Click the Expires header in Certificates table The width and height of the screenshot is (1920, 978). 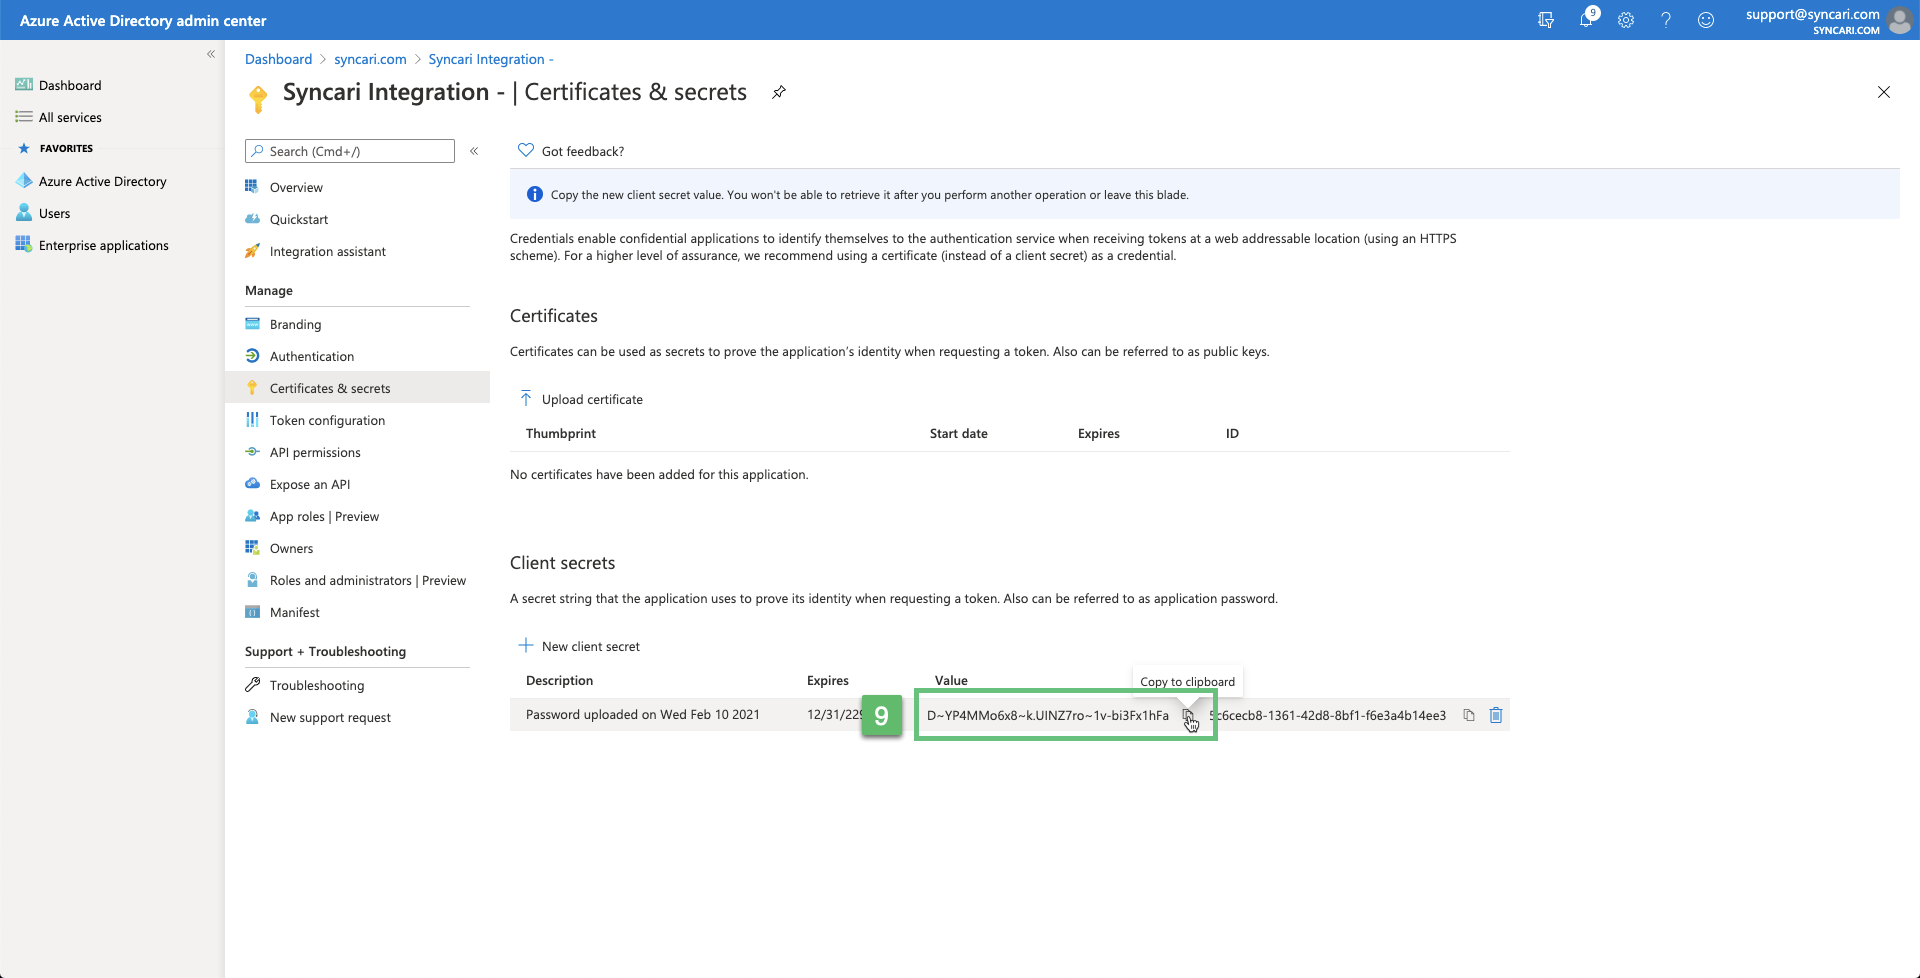(1099, 433)
